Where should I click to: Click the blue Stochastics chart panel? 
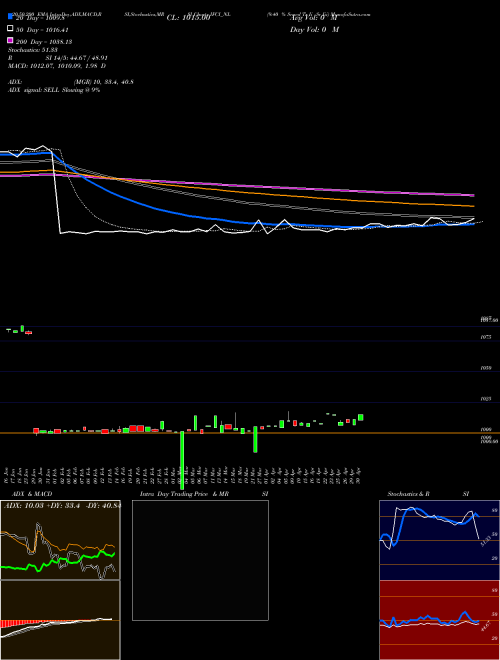point(439,540)
